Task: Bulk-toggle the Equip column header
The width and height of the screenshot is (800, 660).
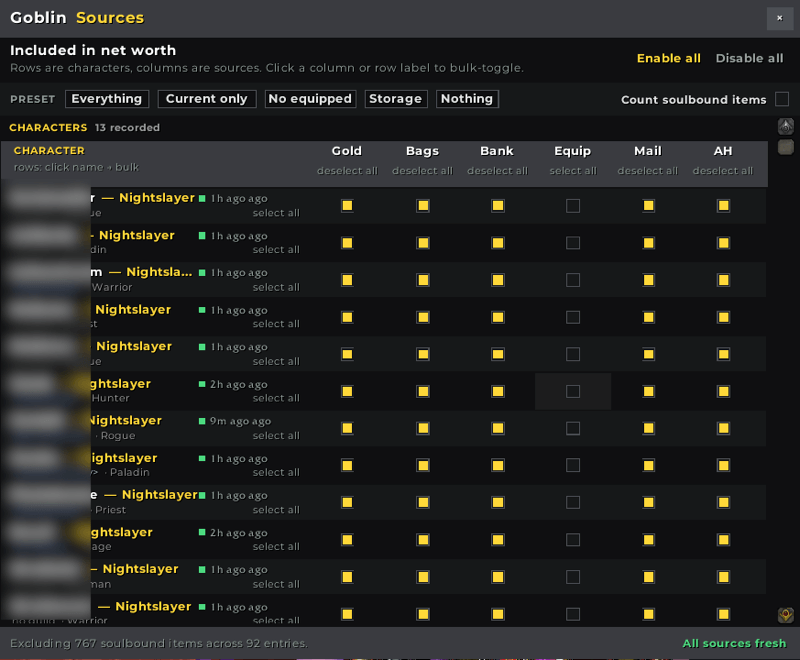Action: click(x=572, y=151)
